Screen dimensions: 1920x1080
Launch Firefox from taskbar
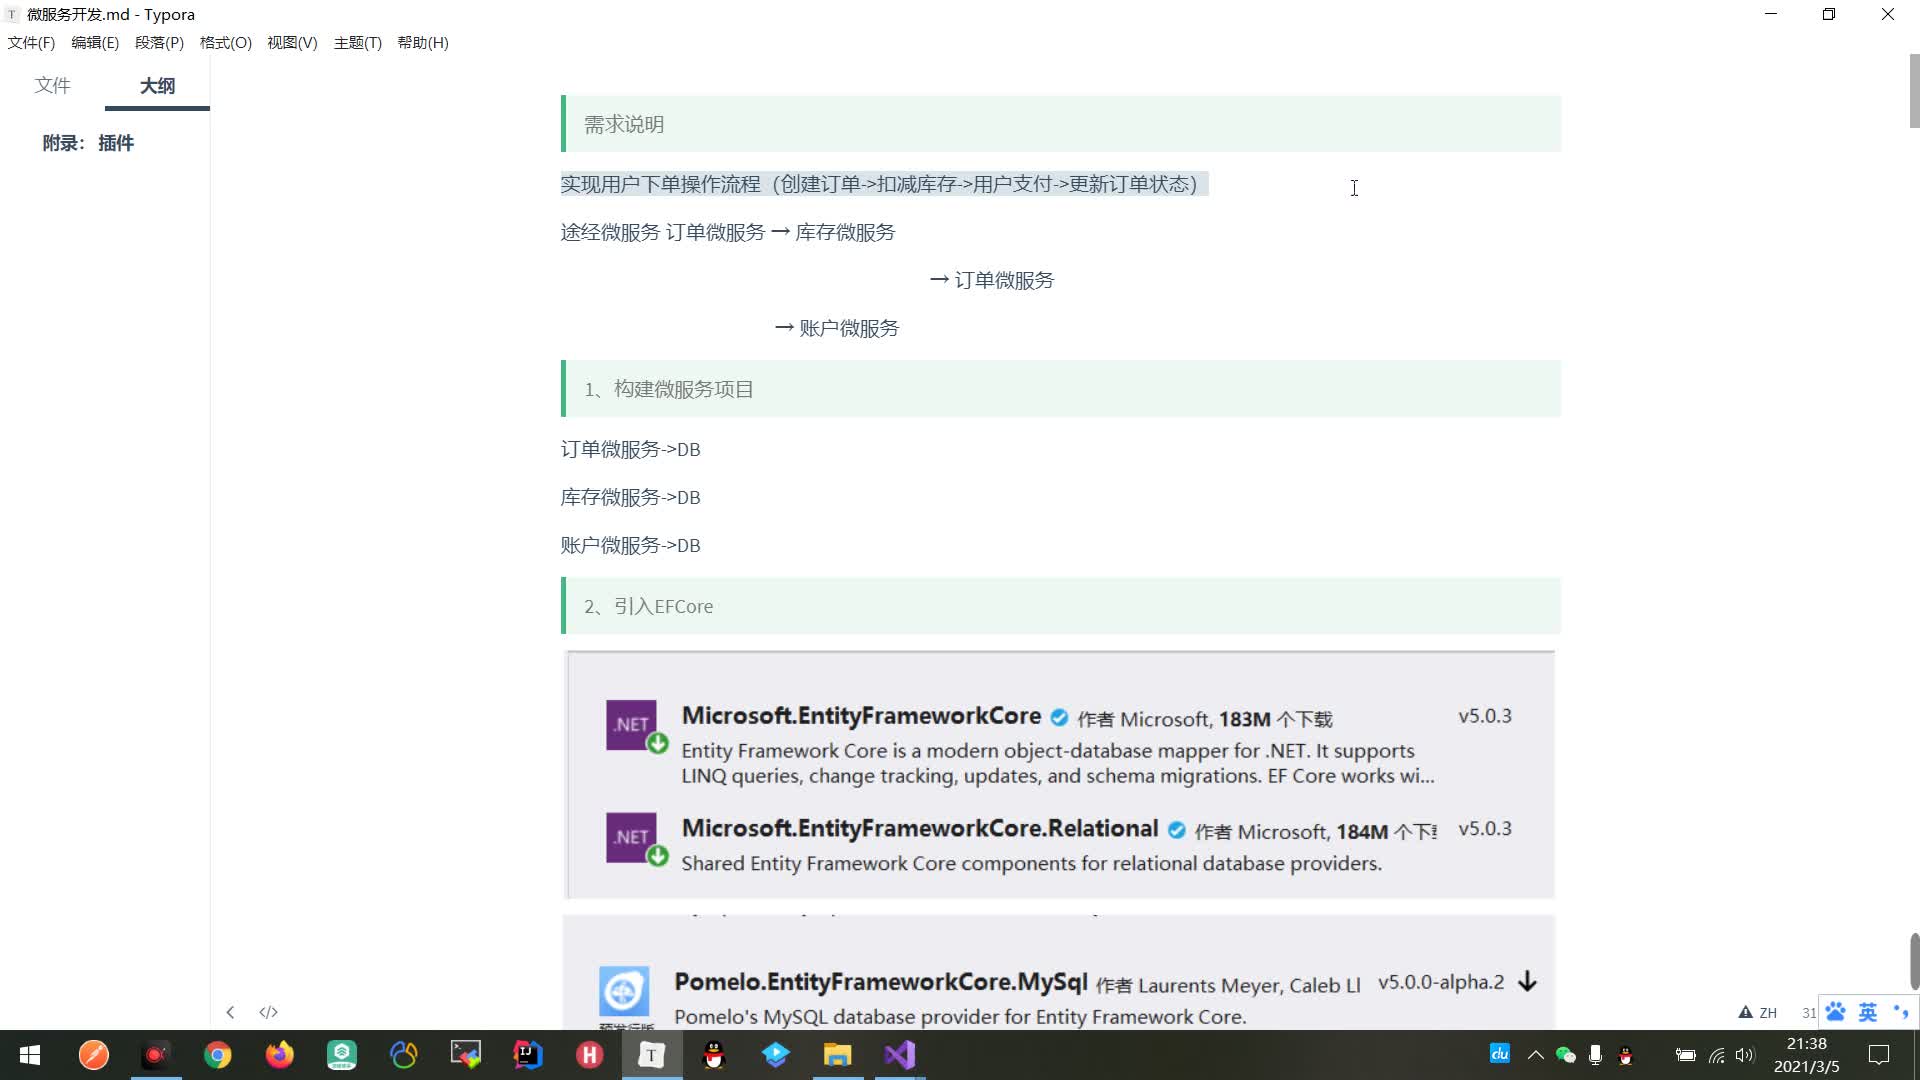pyautogui.click(x=279, y=1055)
